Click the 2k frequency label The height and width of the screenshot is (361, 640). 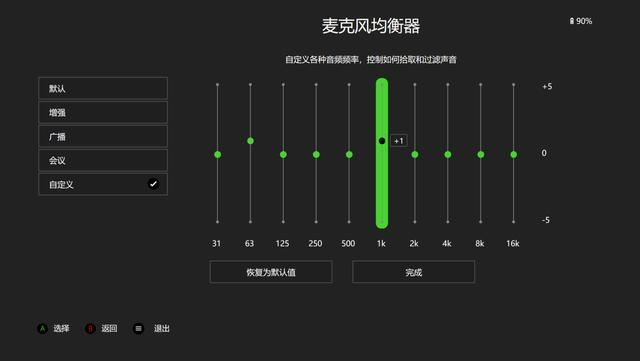(x=414, y=243)
